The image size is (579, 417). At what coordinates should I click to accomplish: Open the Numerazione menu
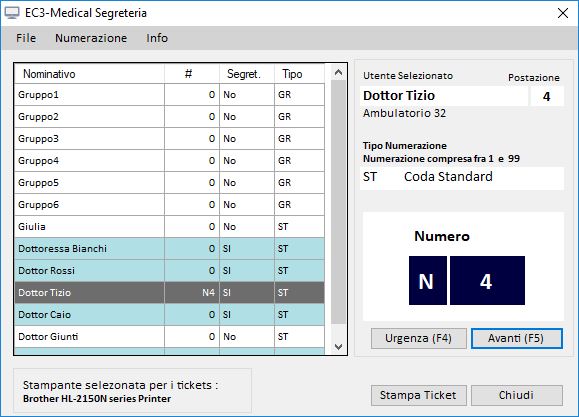point(91,38)
